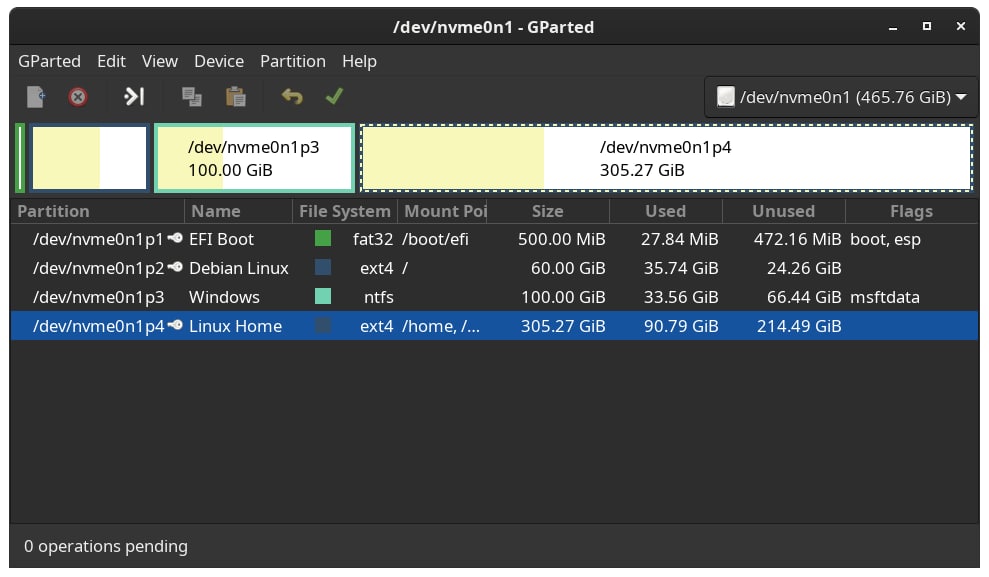Sort by the Size column header

coord(547,211)
